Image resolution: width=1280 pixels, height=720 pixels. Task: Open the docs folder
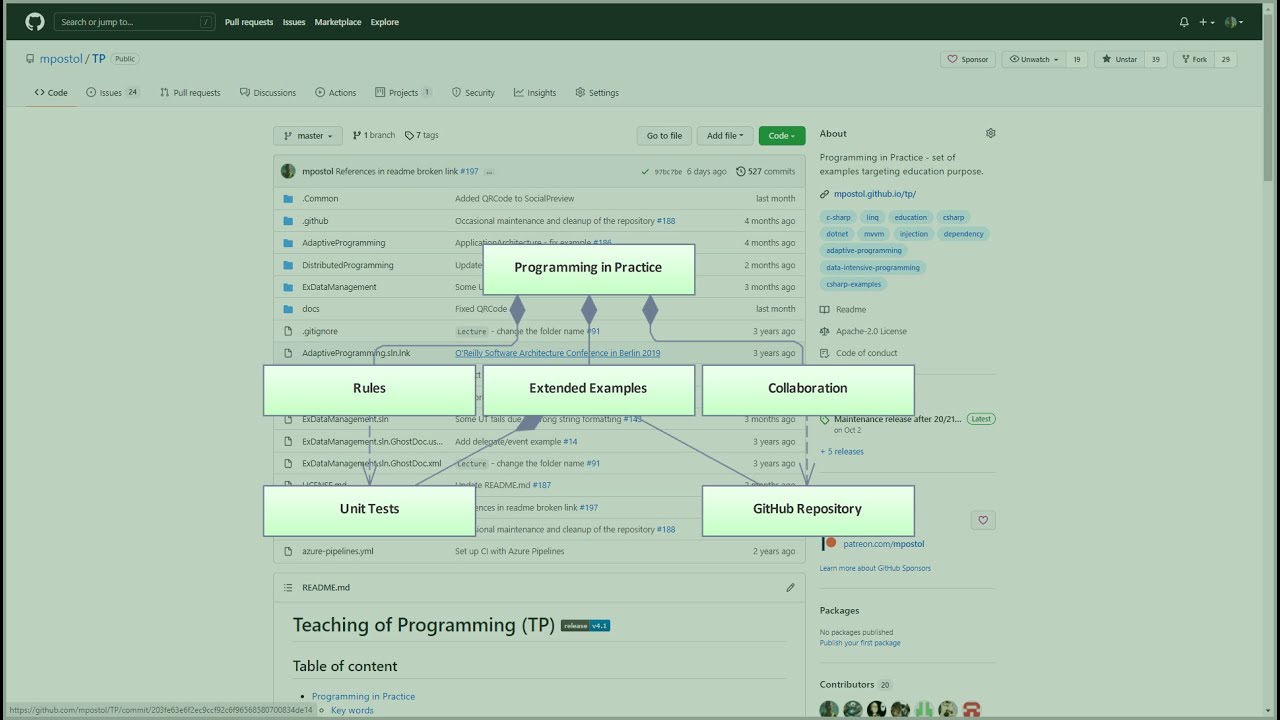point(311,309)
